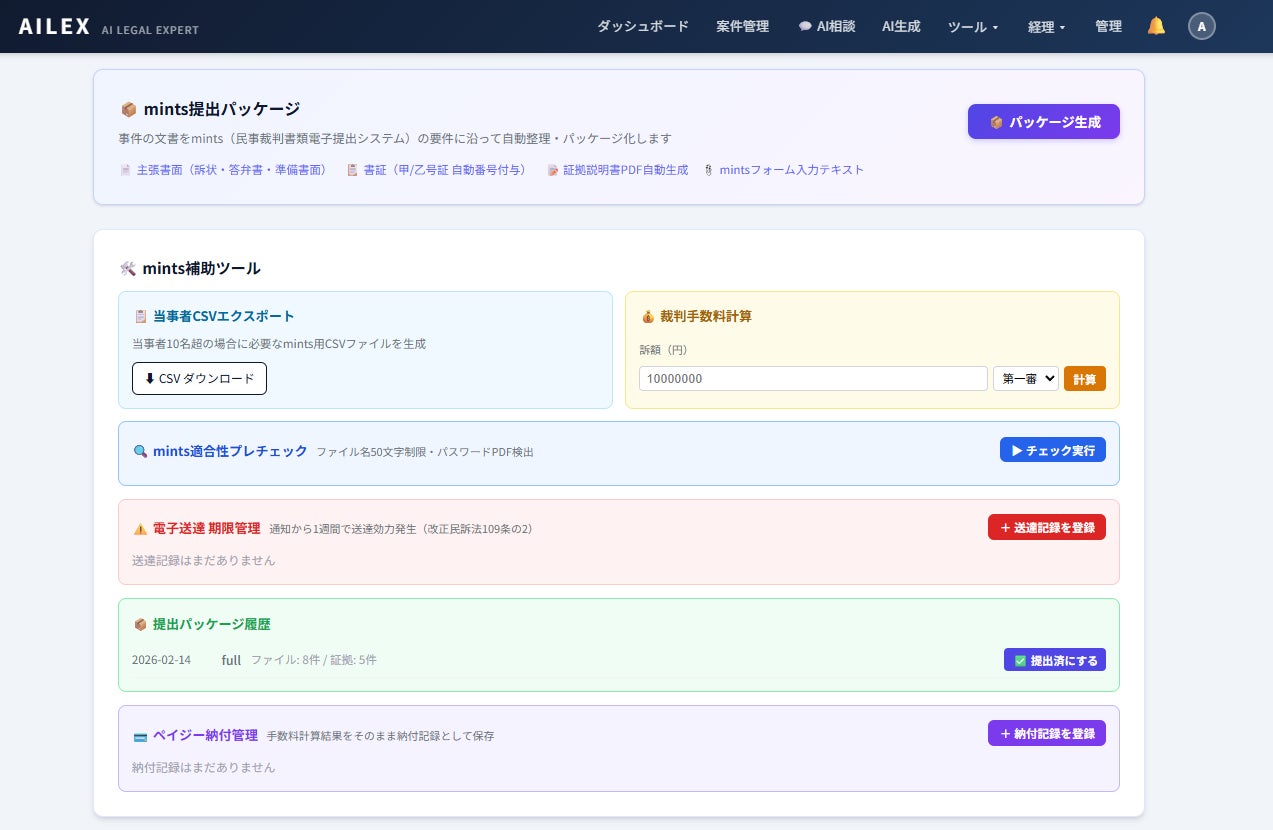Mark the 2026-02-14 package as 提出済
1273x830 pixels.
(x=1055, y=660)
